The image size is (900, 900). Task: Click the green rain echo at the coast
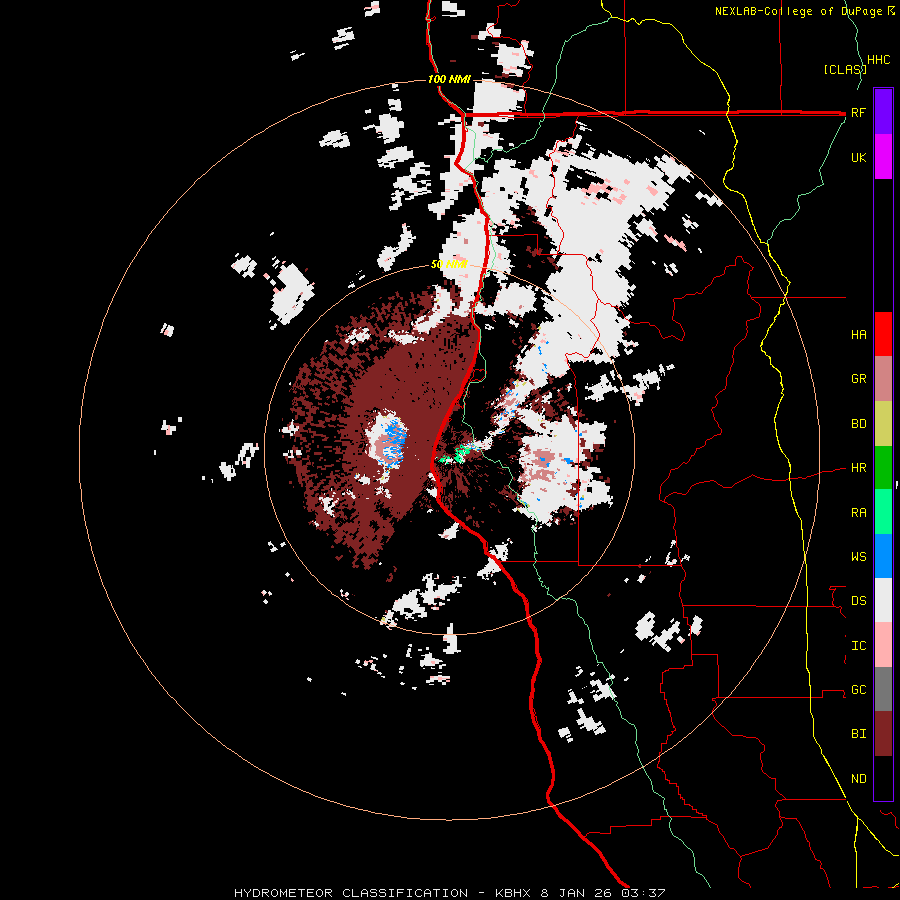458,456
